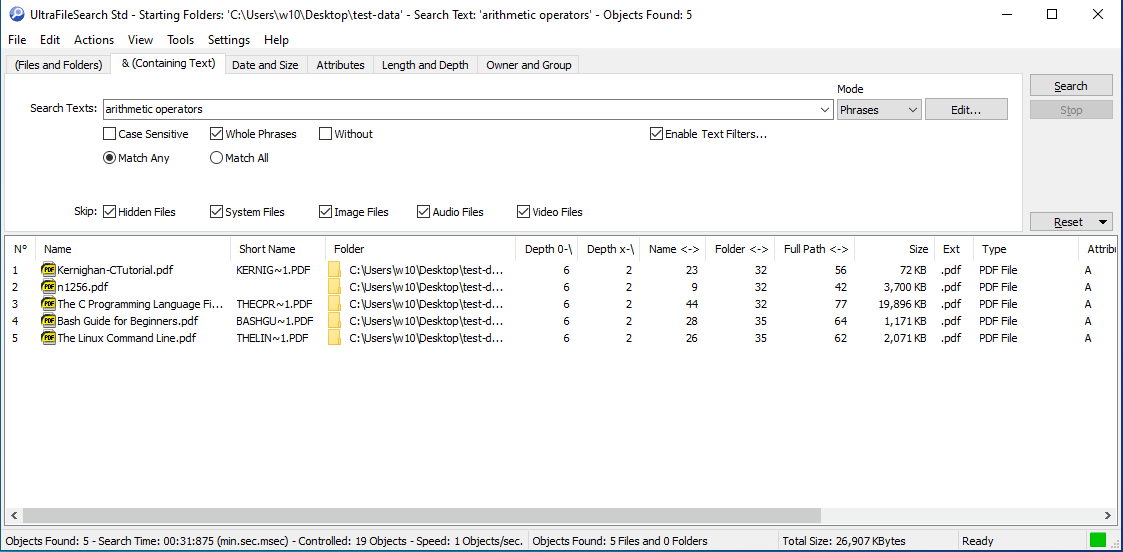Switch to the Length and Depth tab

[425, 64]
